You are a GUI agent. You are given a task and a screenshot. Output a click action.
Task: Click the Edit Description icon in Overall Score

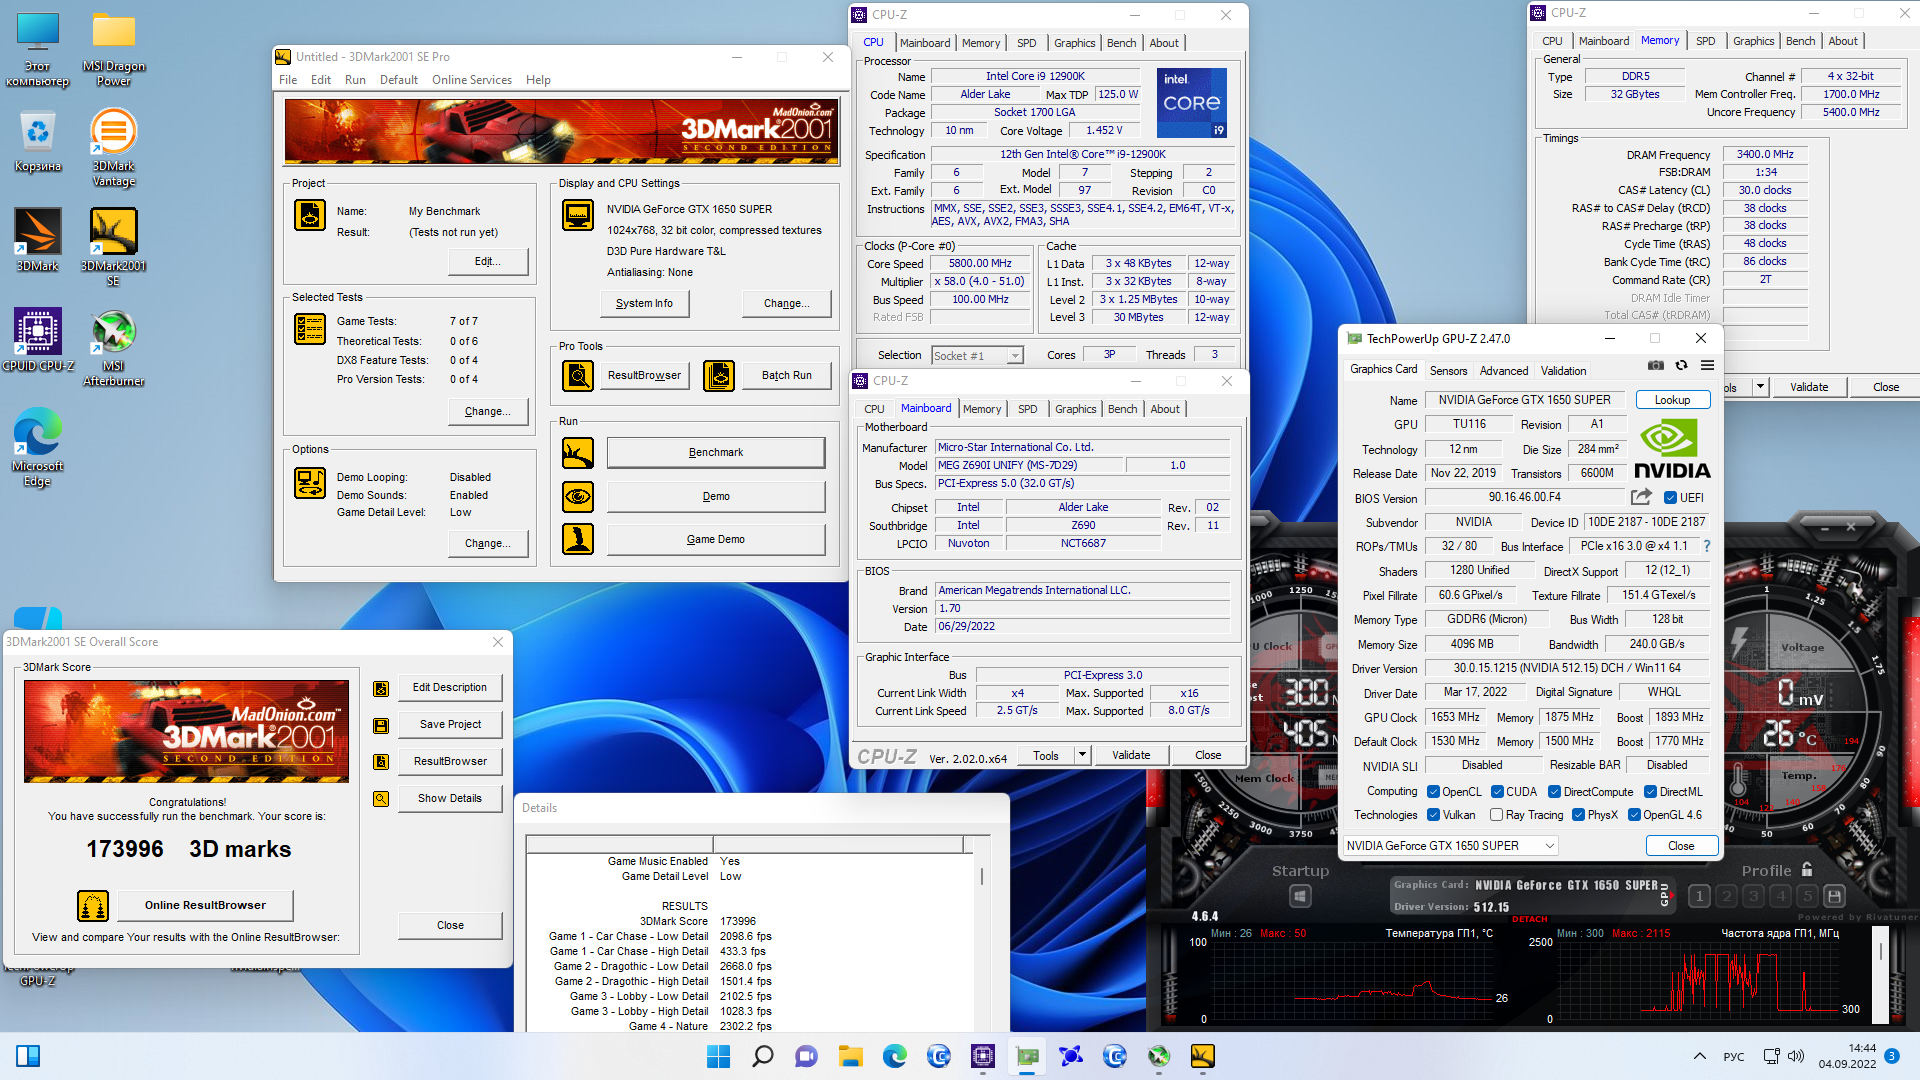pyautogui.click(x=381, y=688)
